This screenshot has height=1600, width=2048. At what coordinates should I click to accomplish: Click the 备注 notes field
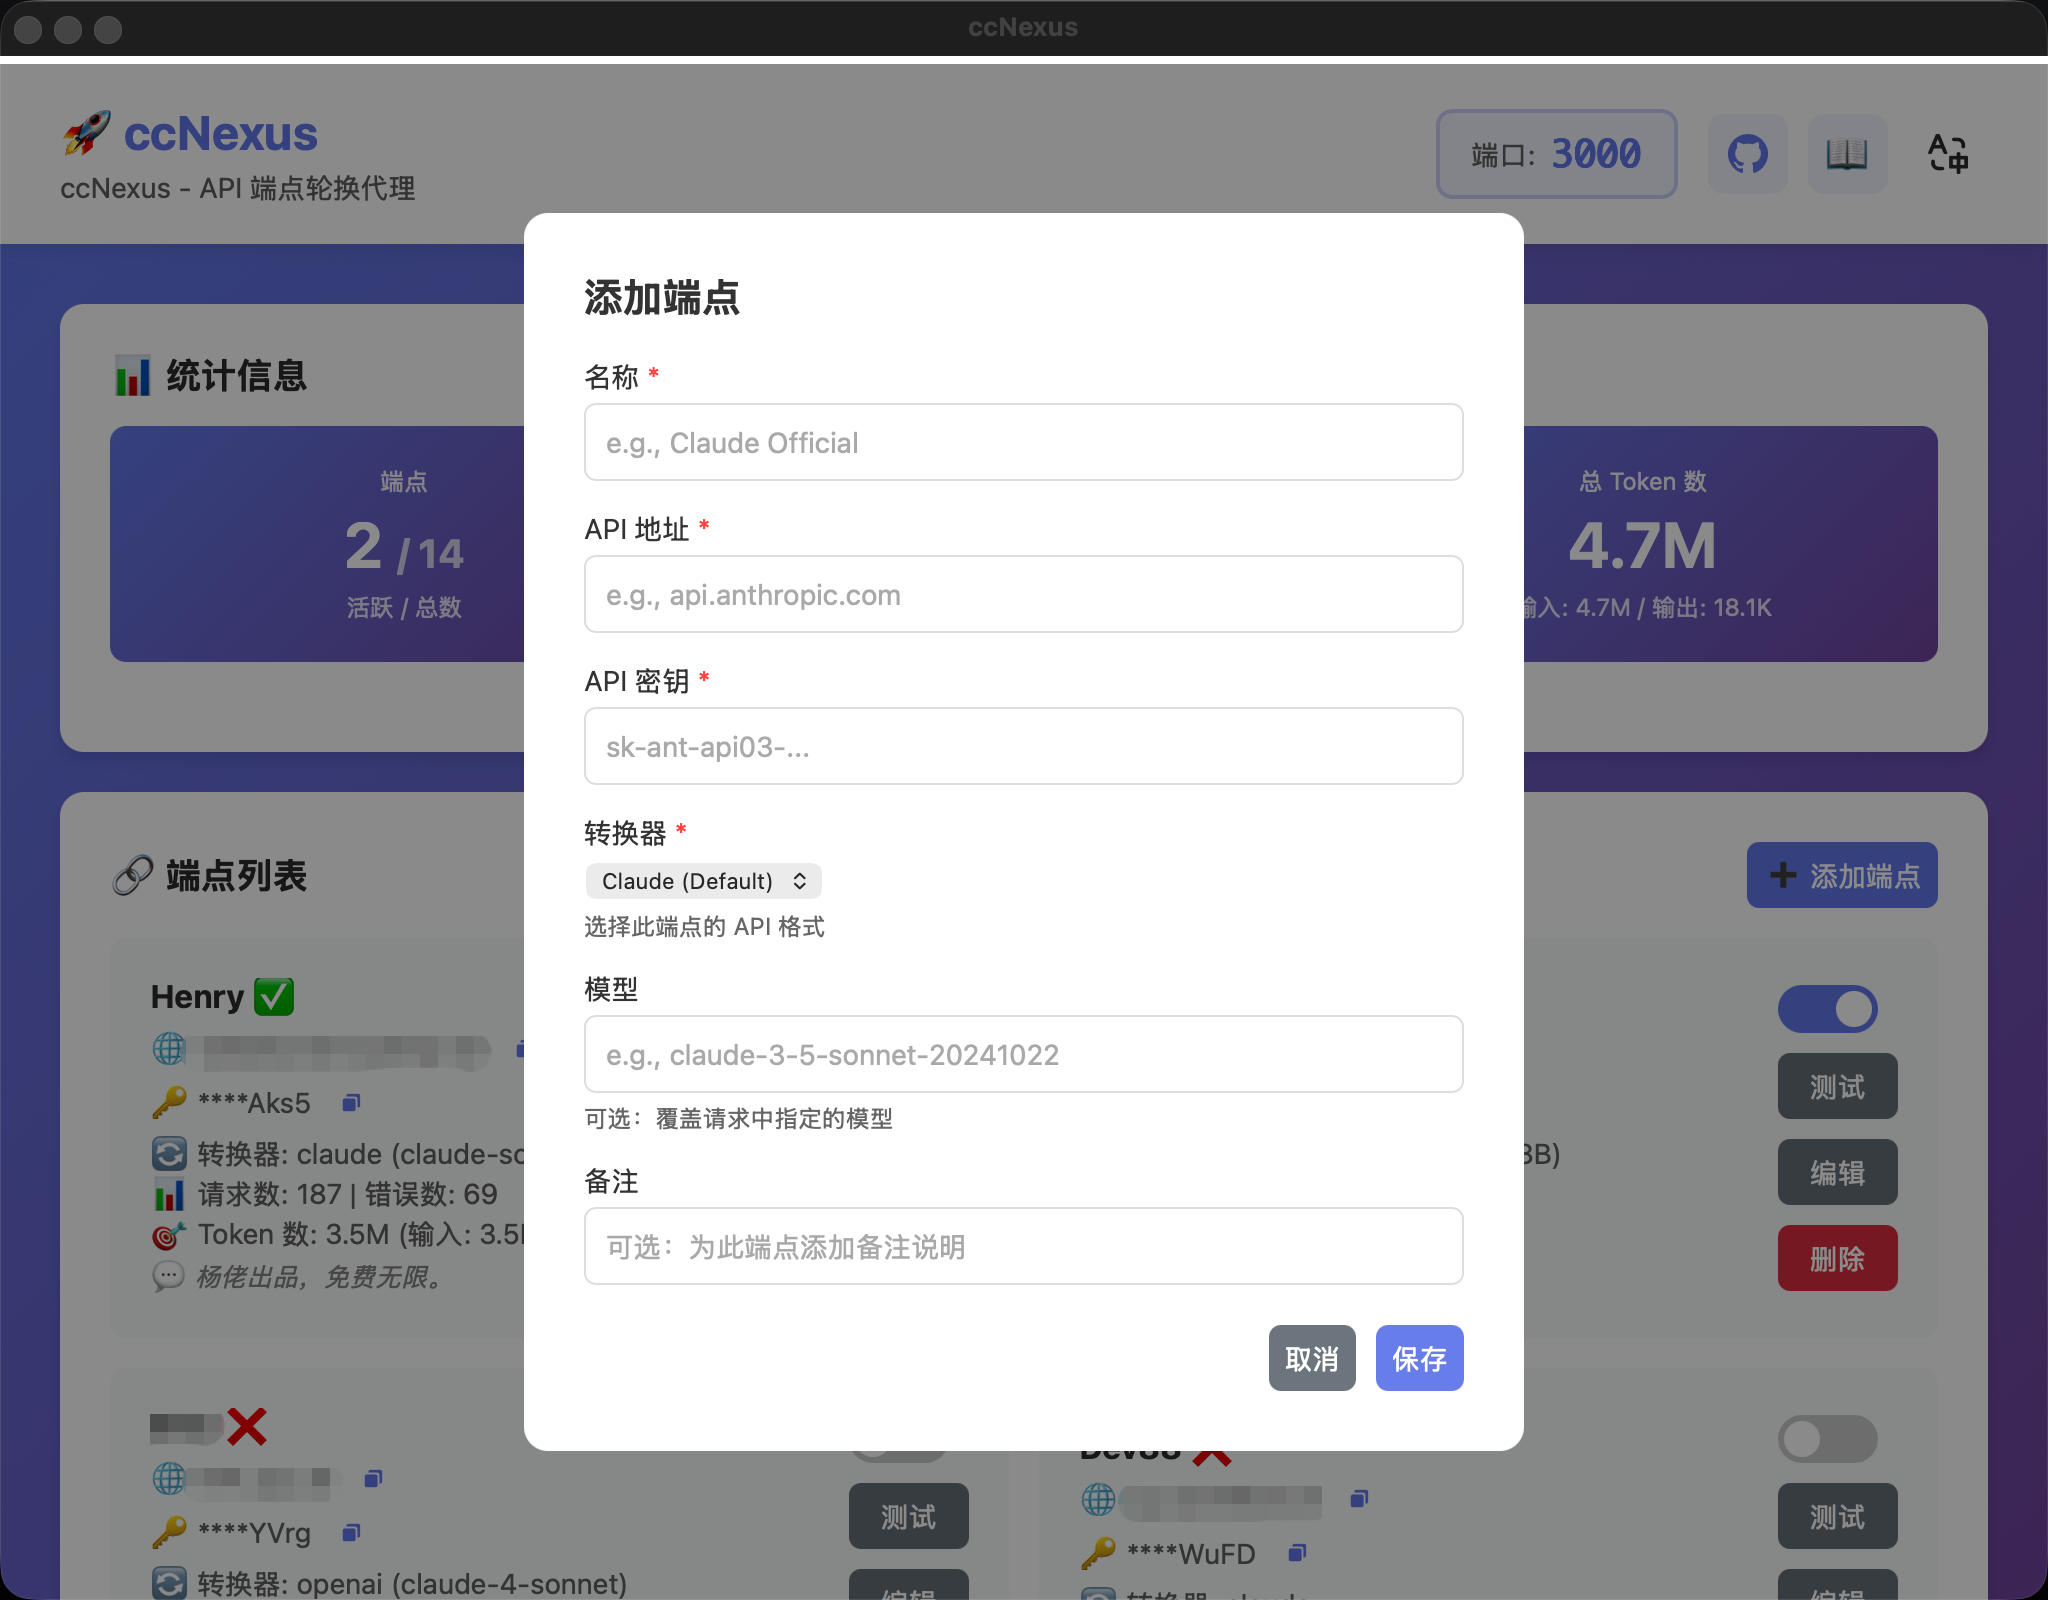point(1022,1246)
